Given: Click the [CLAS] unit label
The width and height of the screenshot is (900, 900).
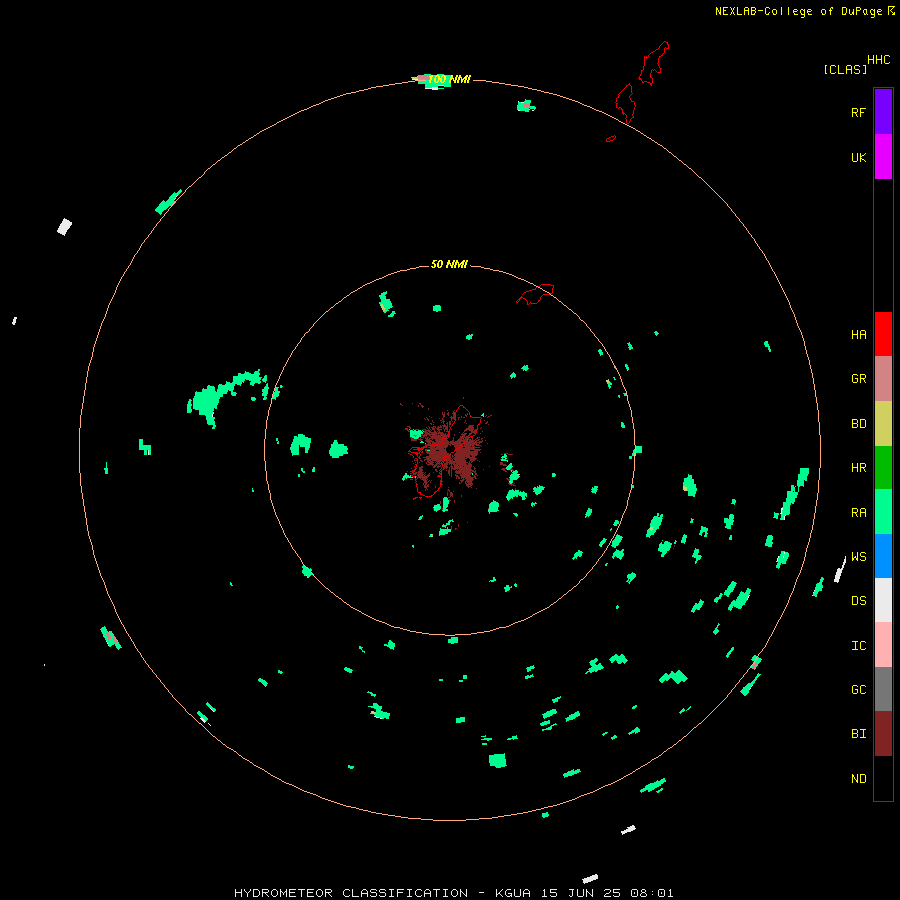Looking at the screenshot, I should coord(845,70).
